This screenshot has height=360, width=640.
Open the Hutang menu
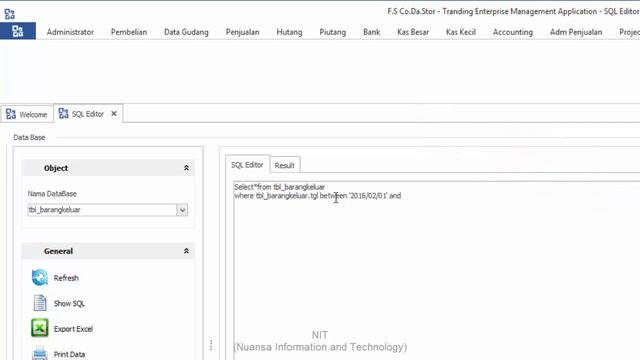tap(289, 32)
